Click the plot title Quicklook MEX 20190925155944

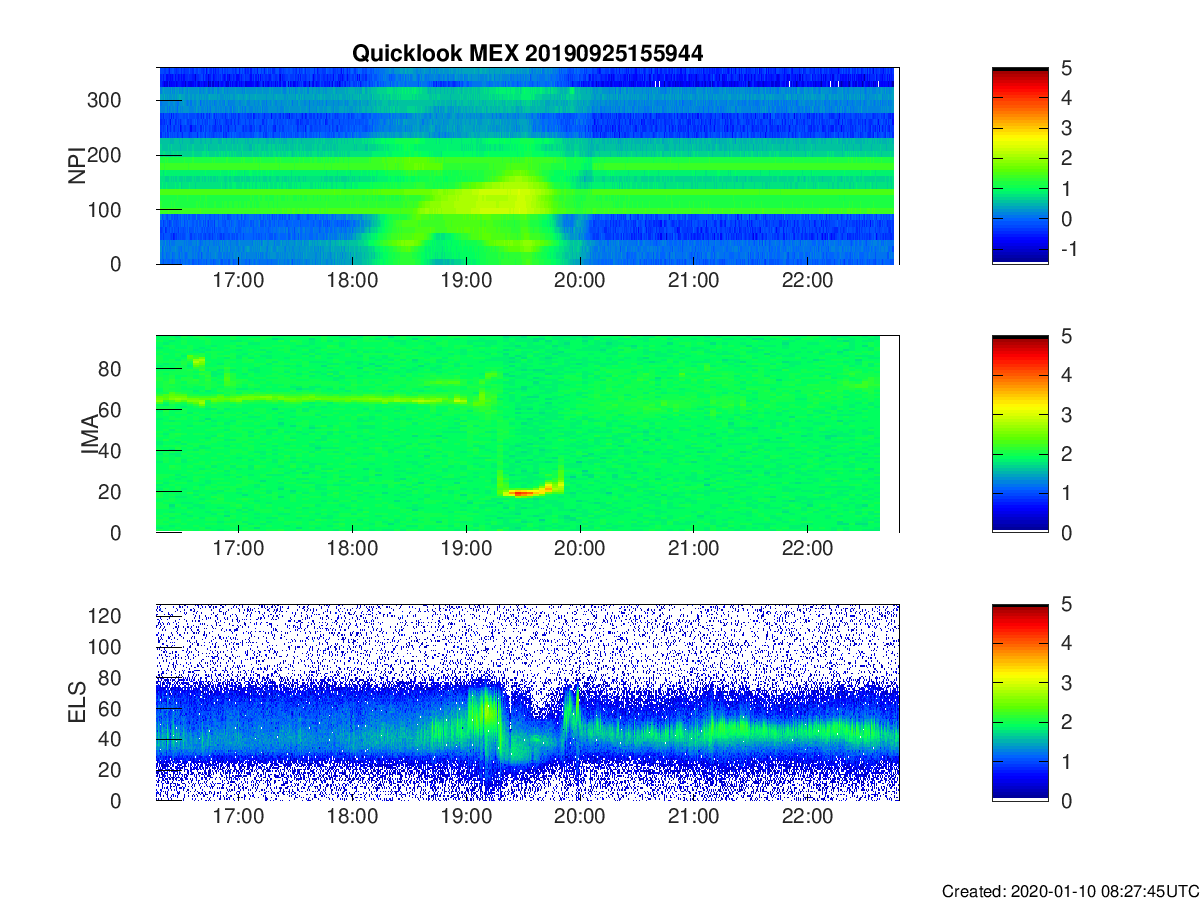(x=527, y=54)
